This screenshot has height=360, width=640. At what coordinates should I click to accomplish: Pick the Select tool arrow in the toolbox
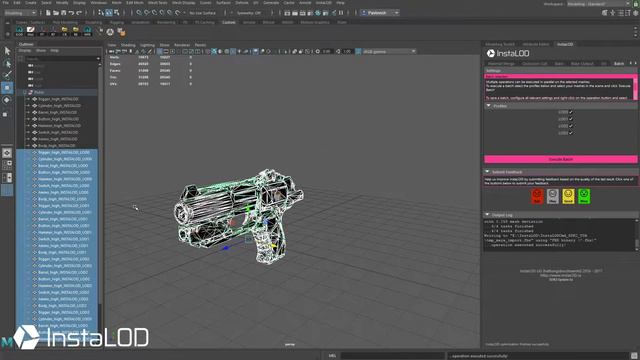(x=7, y=51)
